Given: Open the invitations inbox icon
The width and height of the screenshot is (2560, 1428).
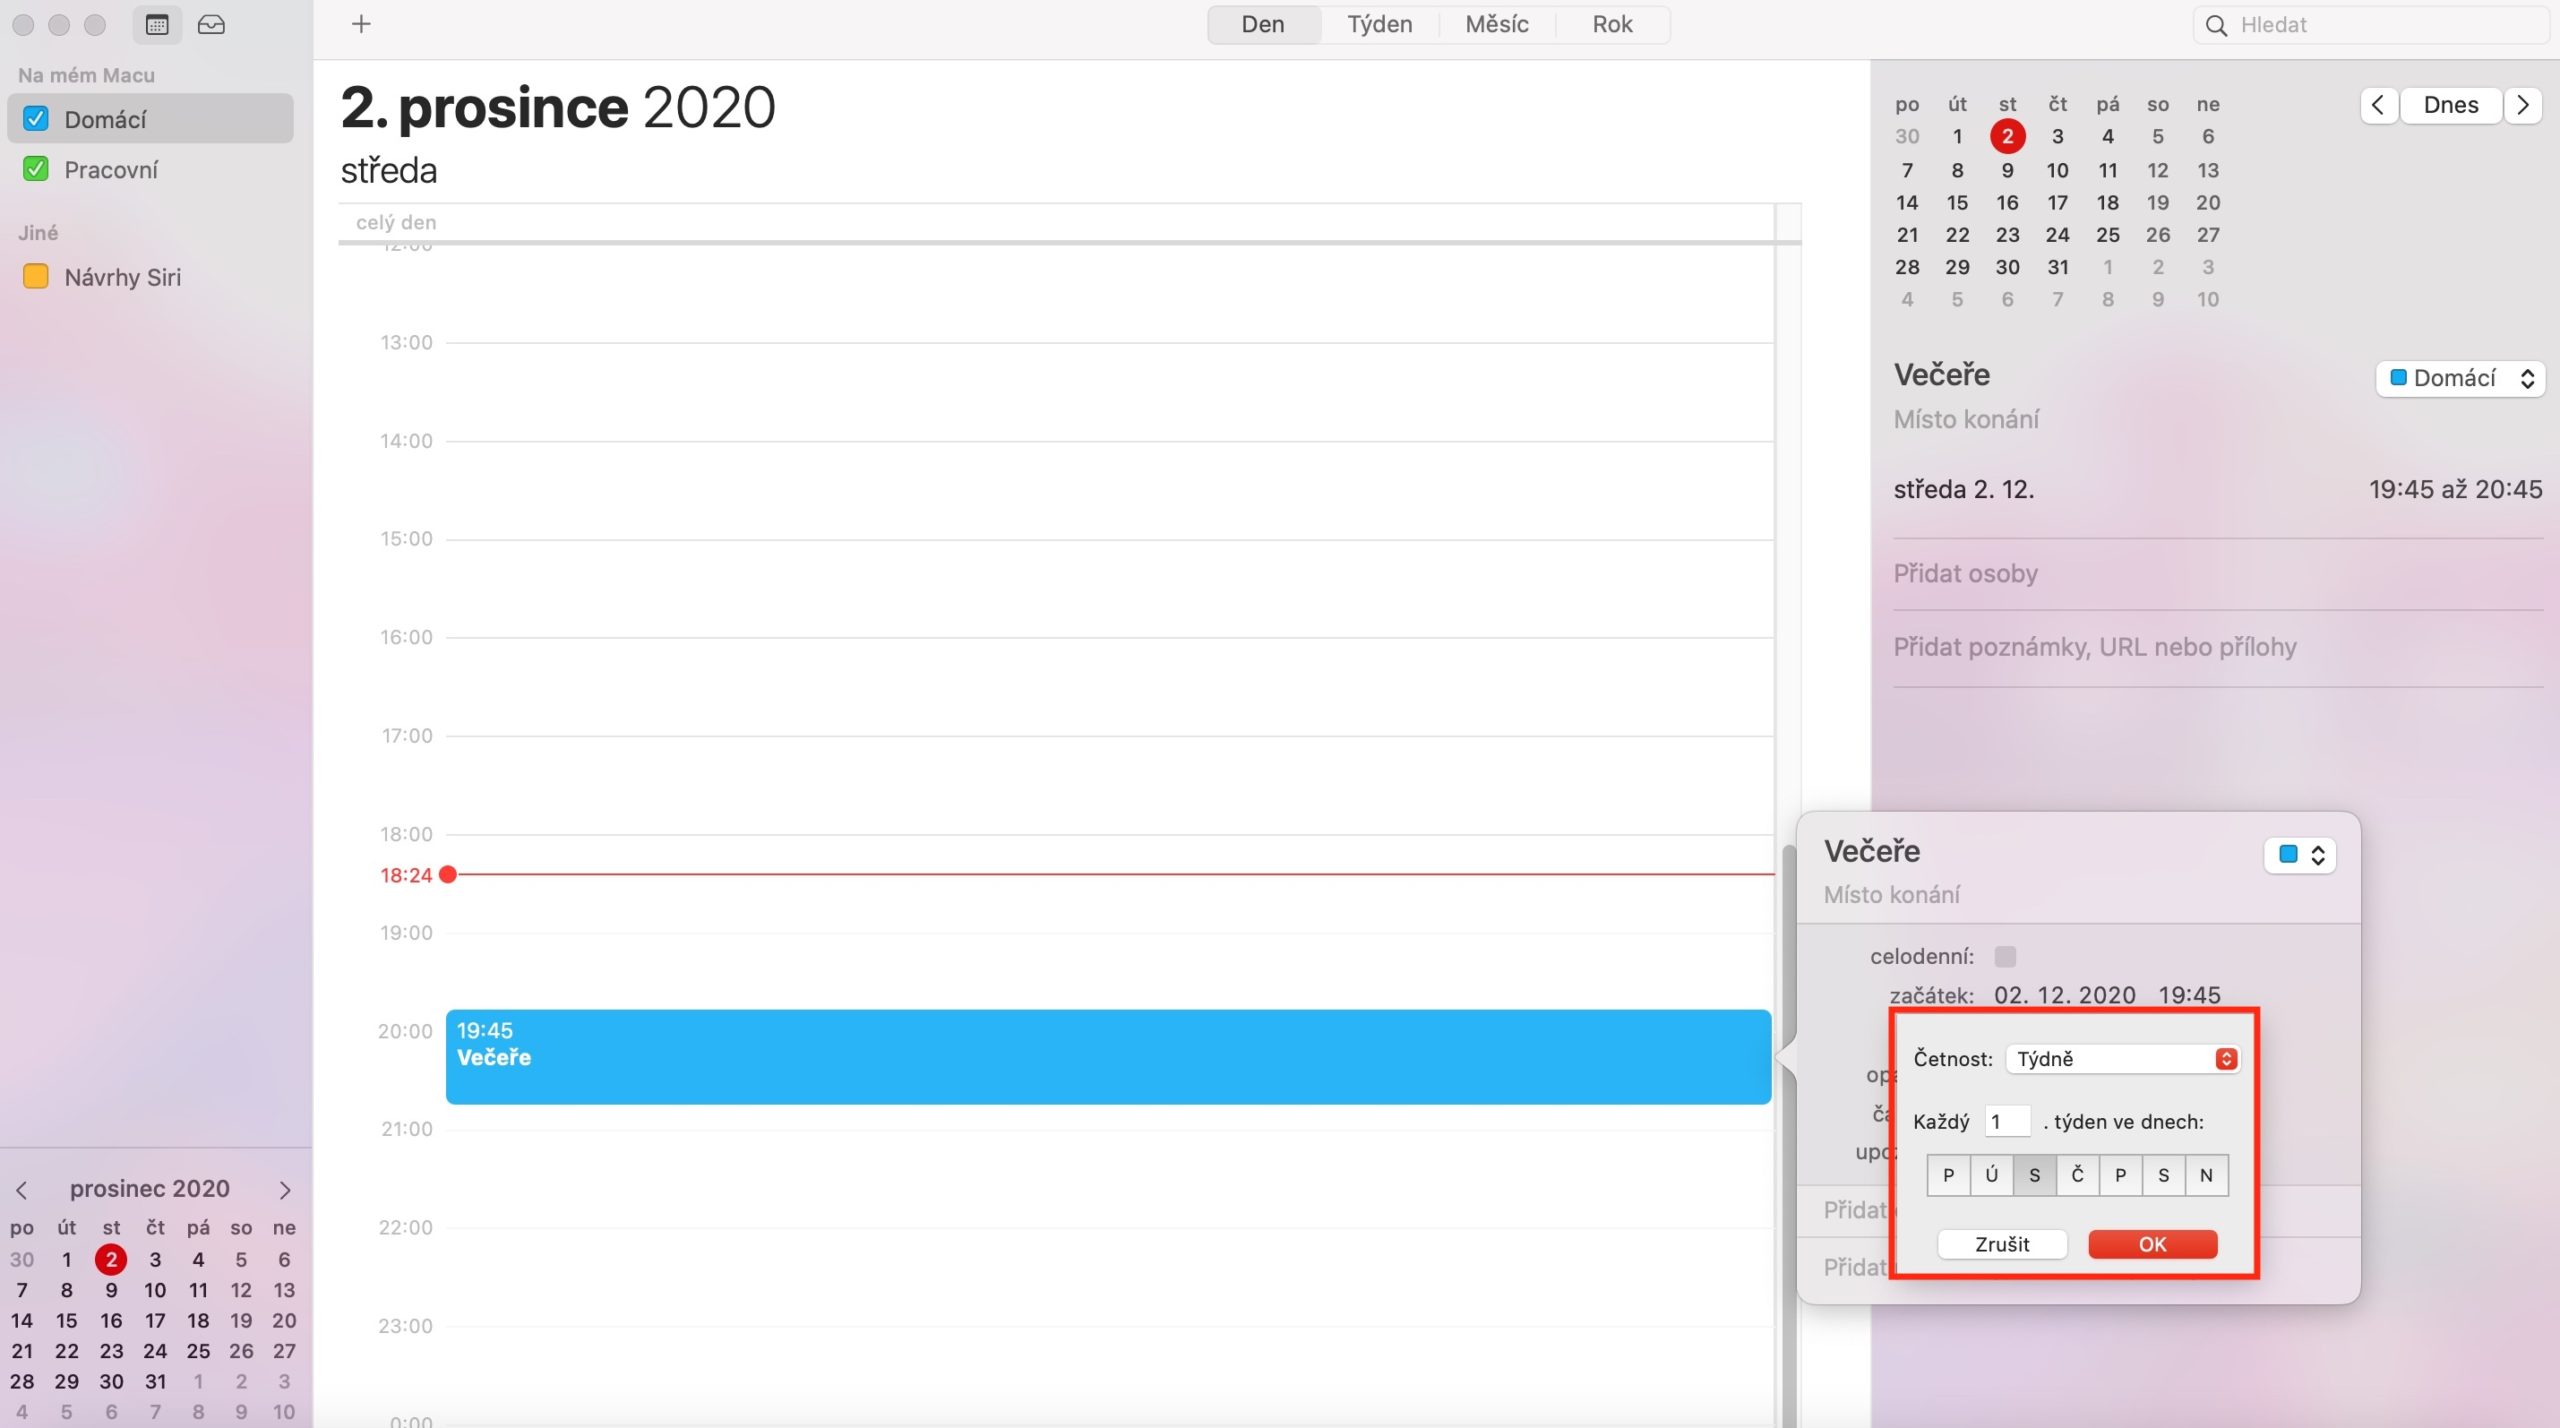Looking at the screenshot, I should coord(211,25).
